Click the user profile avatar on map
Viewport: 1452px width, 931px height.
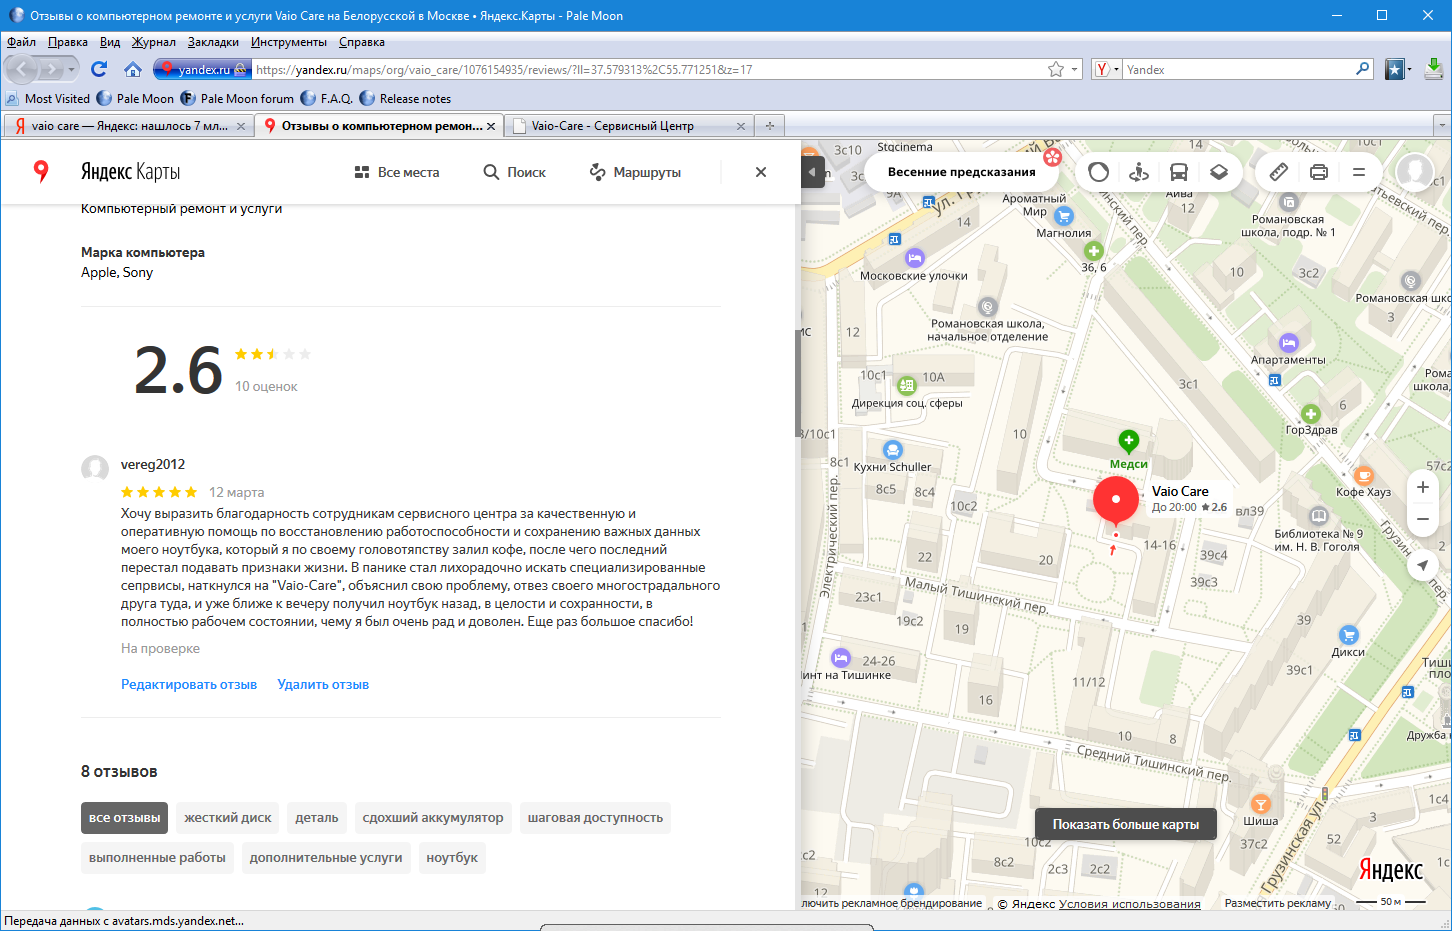1415,172
